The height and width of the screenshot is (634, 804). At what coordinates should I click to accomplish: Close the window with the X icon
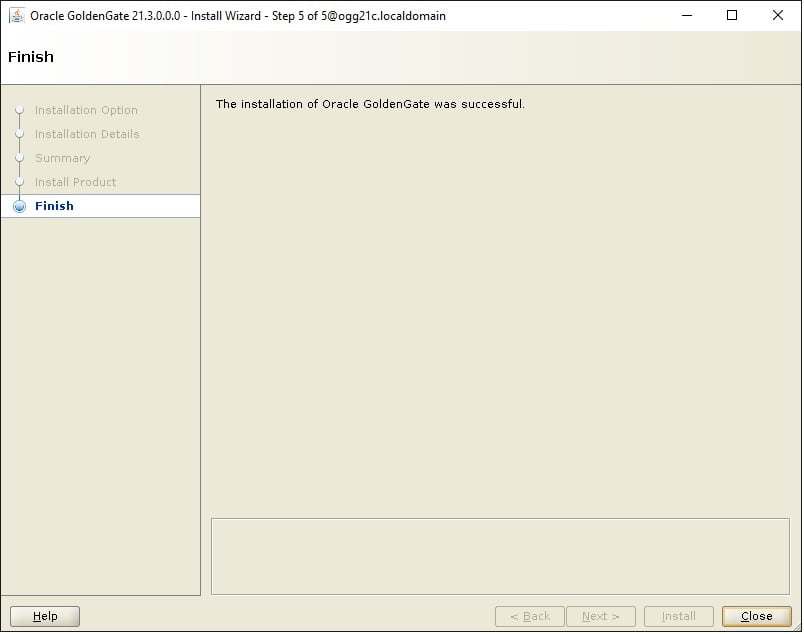click(x=778, y=15)
